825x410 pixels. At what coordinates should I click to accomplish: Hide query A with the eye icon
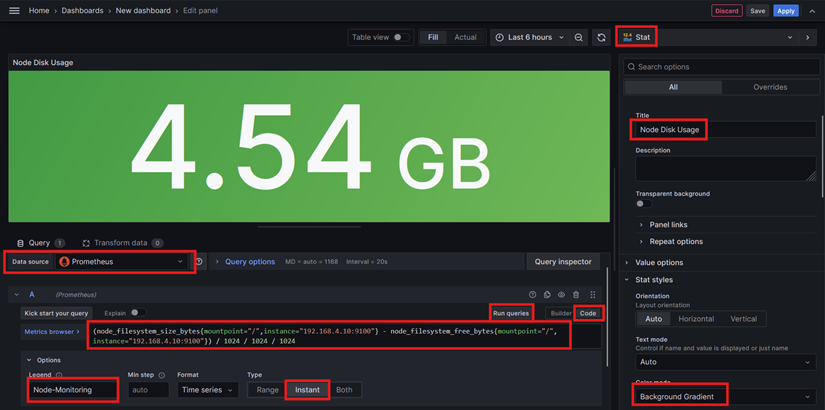point(561,295)
